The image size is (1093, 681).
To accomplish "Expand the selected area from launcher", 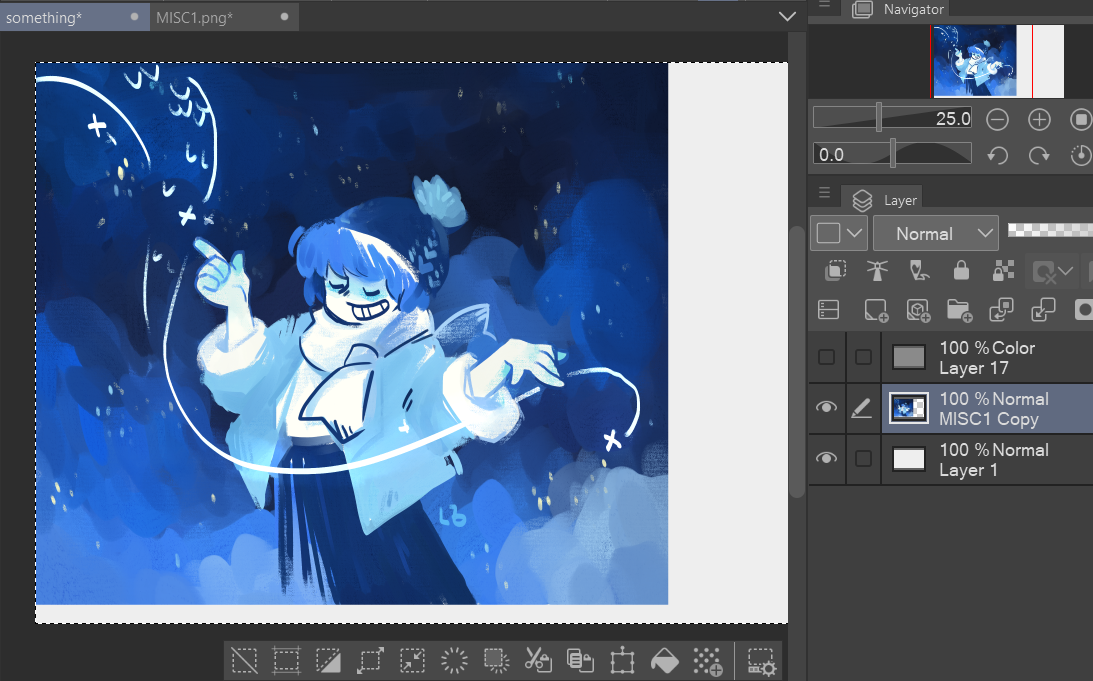I will 370,661.
